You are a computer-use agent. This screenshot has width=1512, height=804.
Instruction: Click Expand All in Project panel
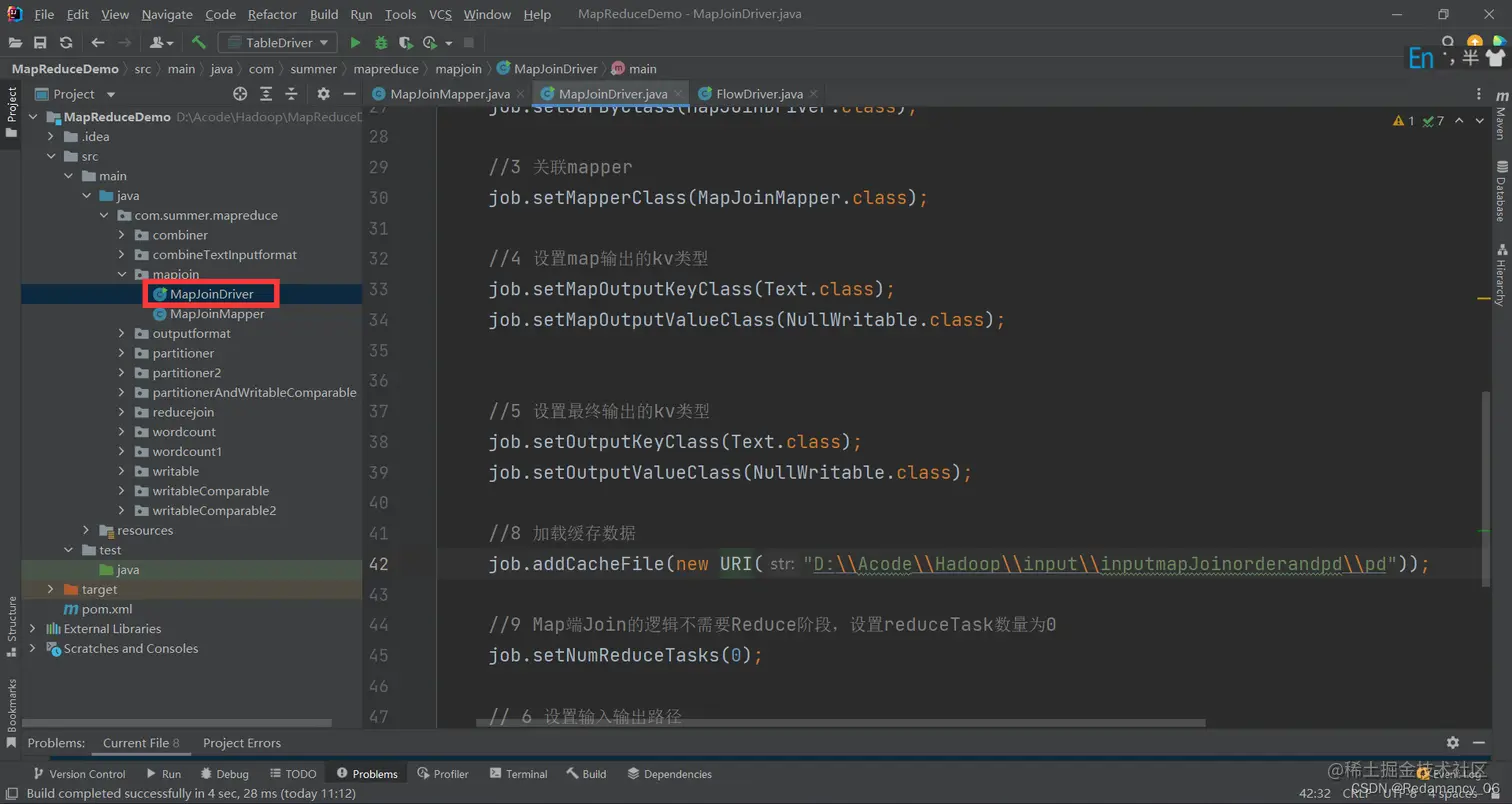click(266, 94)
